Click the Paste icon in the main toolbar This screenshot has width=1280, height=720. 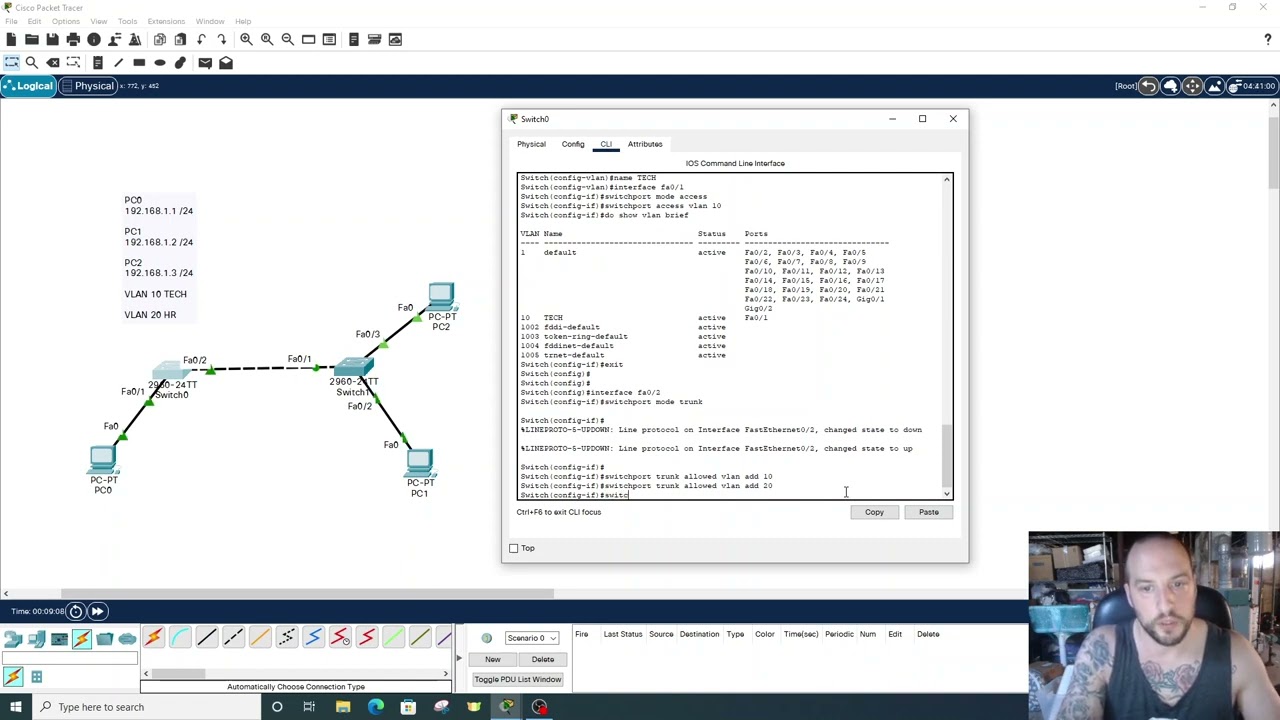180,39
